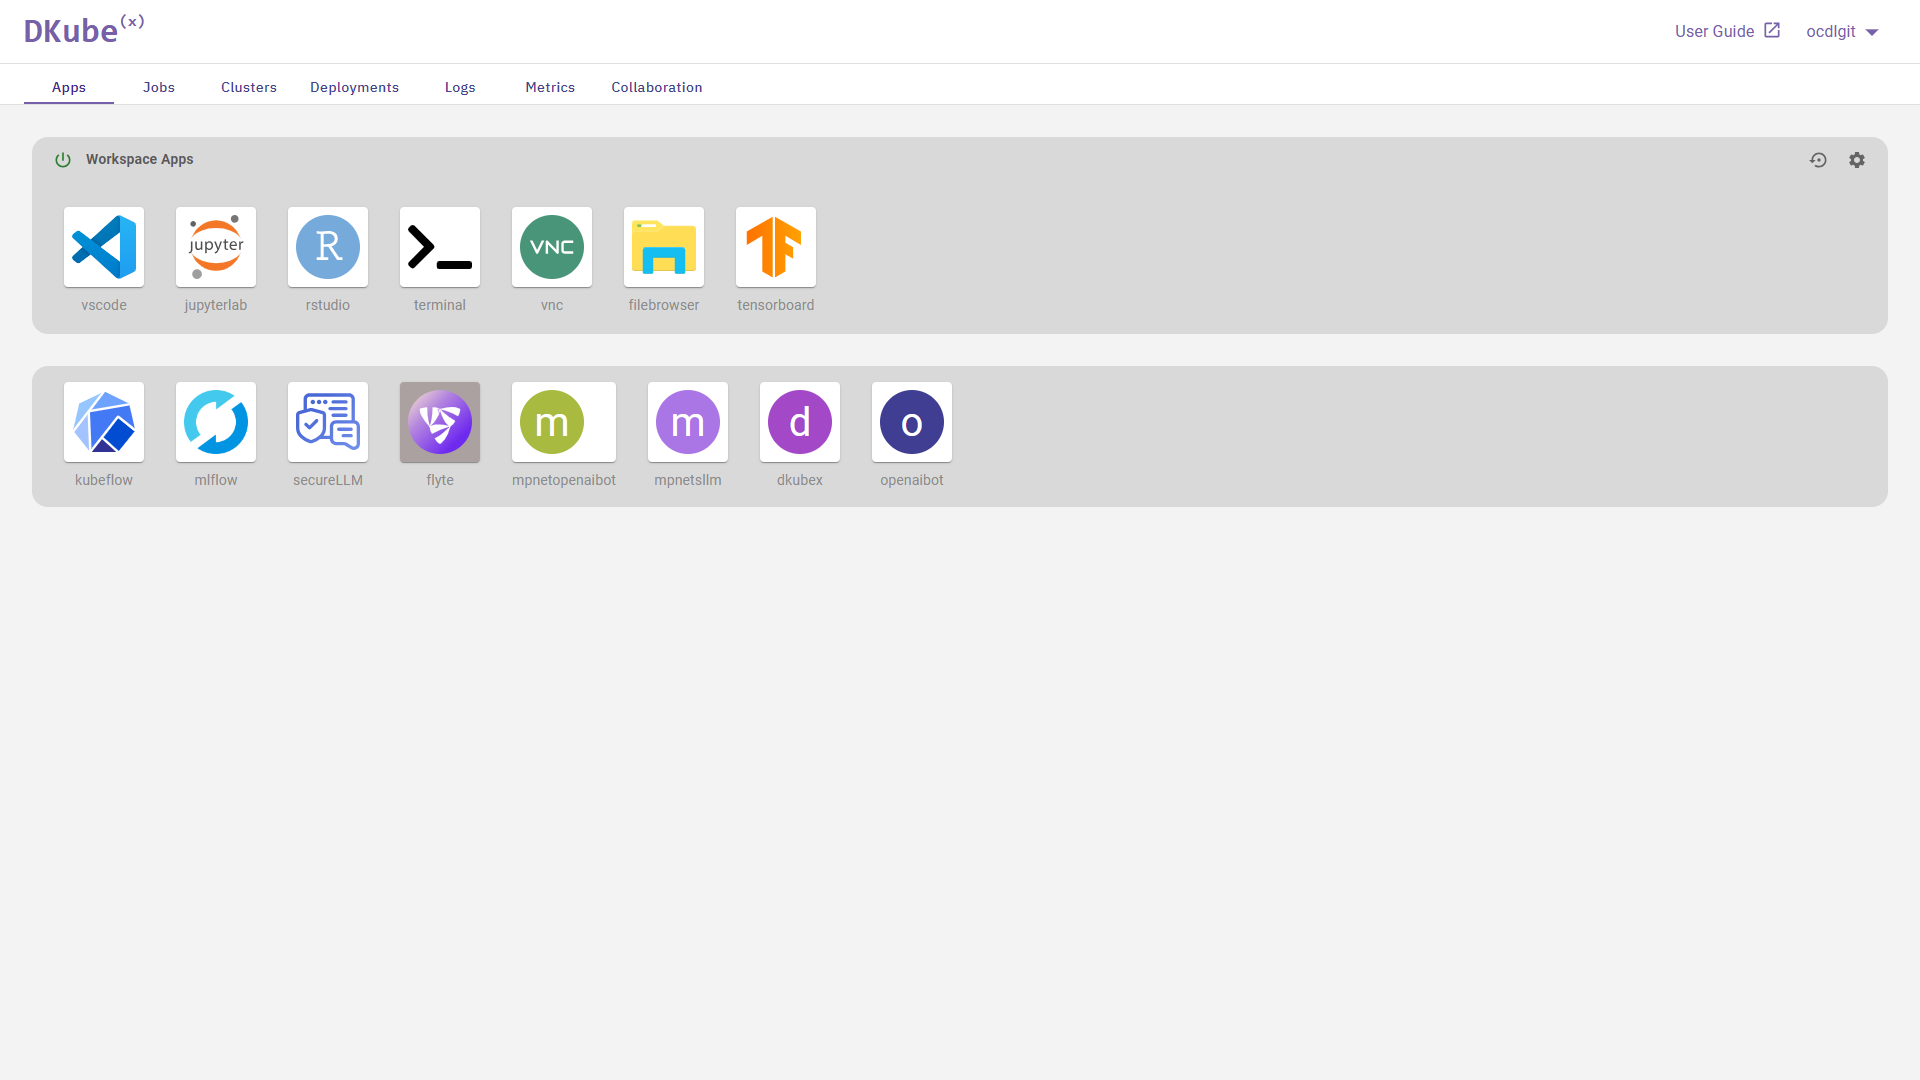Image resolution: width=1920 pixels, height=1080 pixels.
Task: Open Workspace Apps settings gear
Action: pyautogui.click(x=1857, y=160)
